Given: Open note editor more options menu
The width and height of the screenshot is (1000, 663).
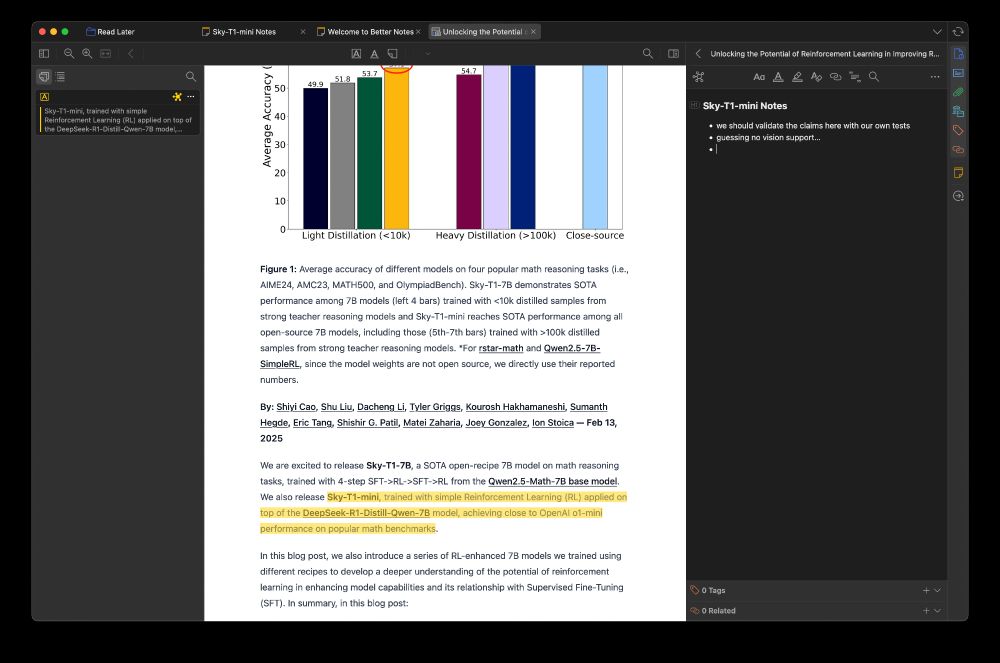Looking at the screenshot, I should tap(935, 76).
